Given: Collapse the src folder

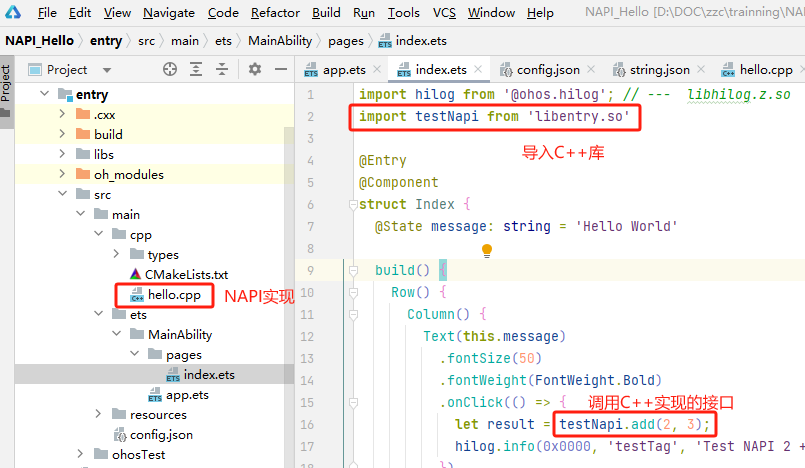Looking at the screenshot, I should tap(63, 193).
